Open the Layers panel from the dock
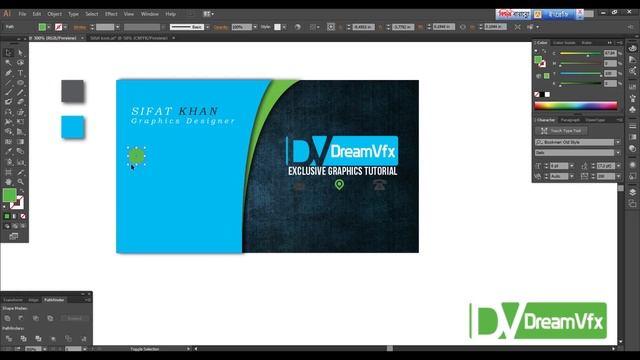 632,192
